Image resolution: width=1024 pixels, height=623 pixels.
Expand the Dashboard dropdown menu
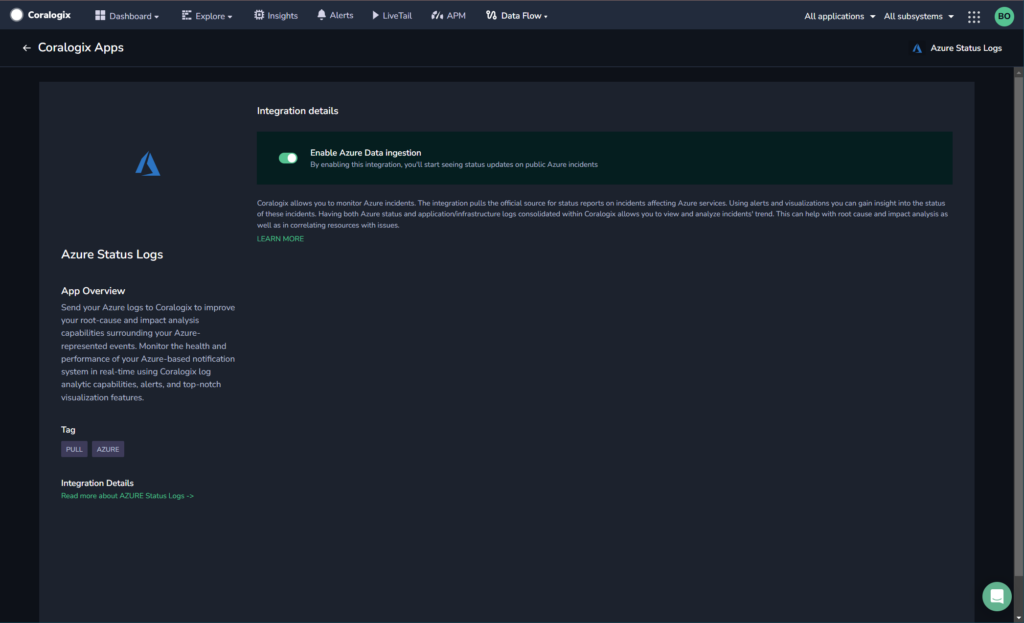127,16
